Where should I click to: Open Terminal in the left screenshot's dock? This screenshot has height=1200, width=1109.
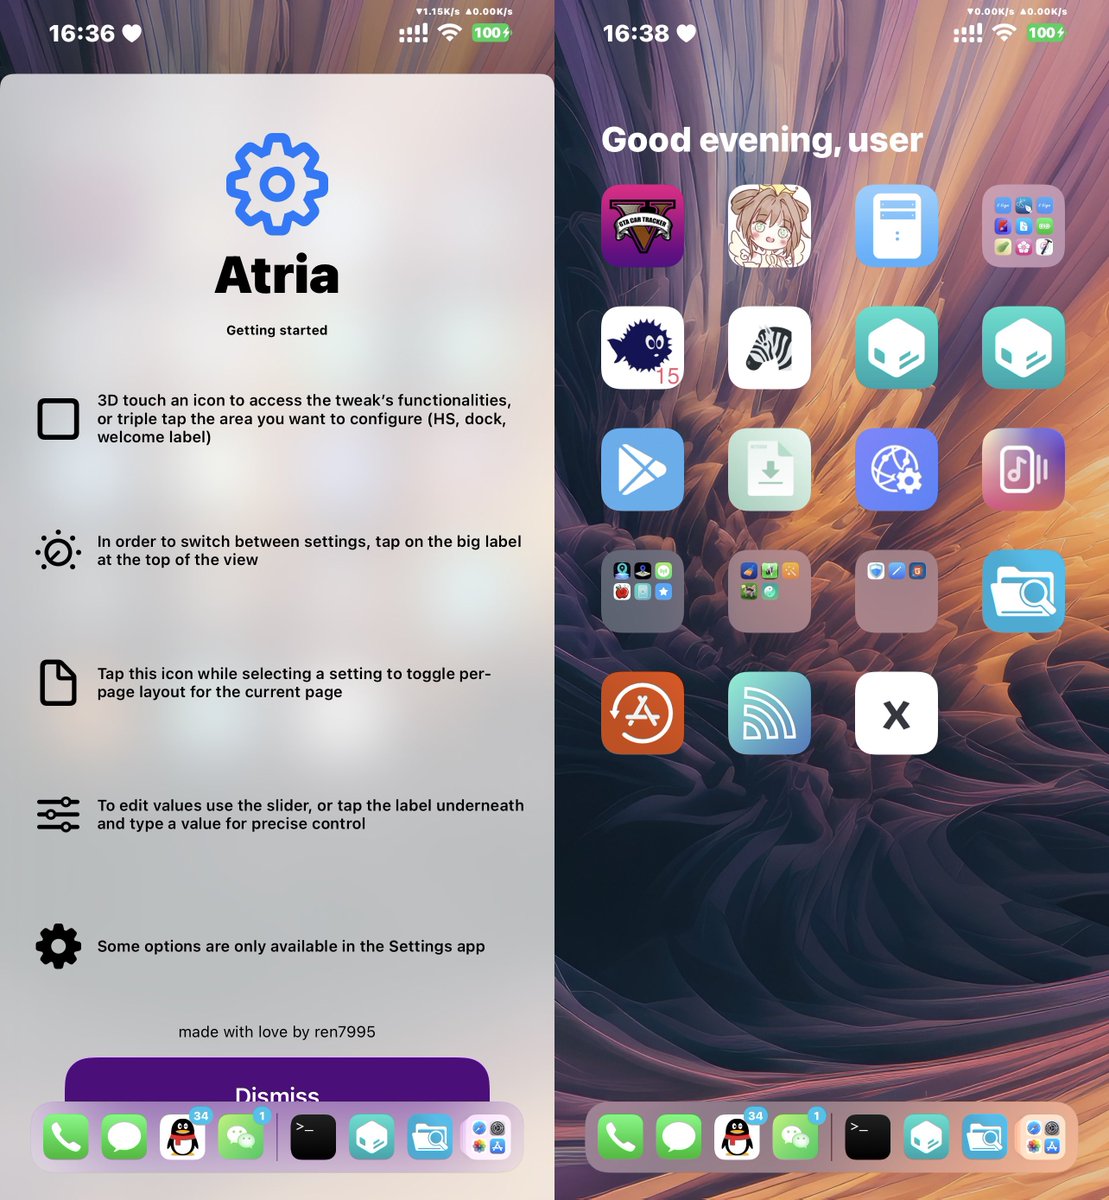point(313,1137)
